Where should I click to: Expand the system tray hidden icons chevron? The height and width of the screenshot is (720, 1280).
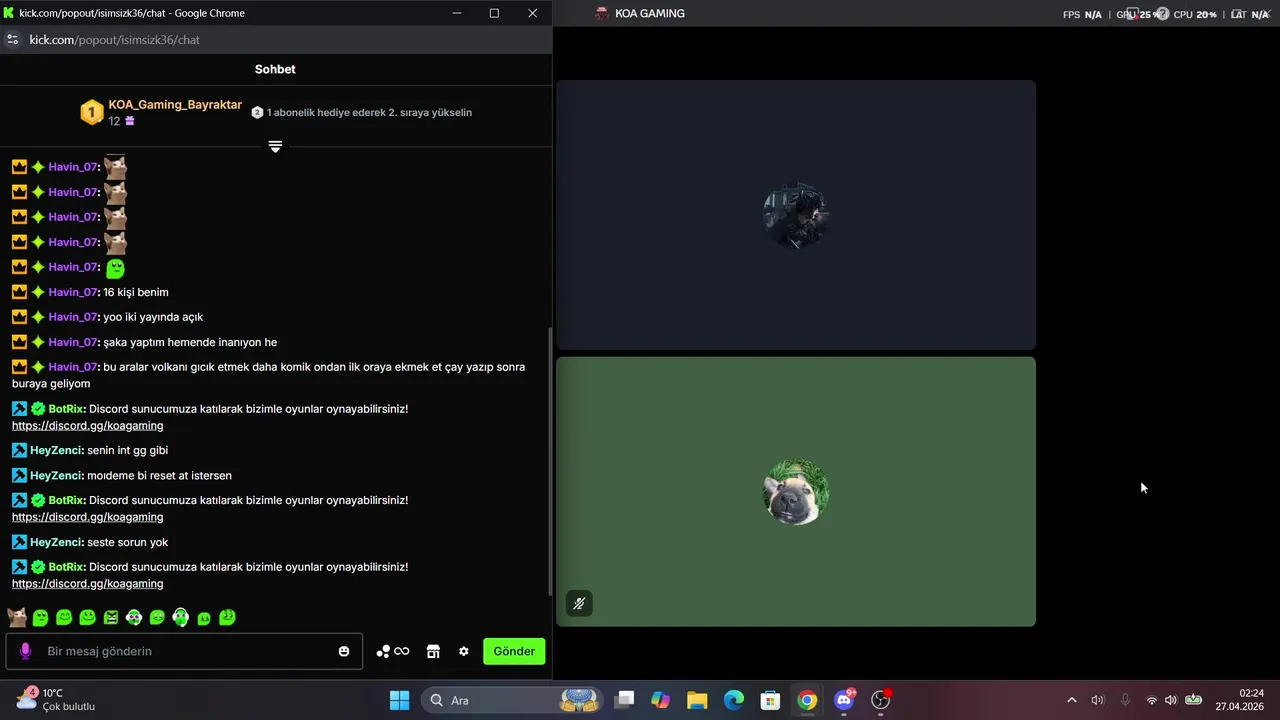(1072, 700)
